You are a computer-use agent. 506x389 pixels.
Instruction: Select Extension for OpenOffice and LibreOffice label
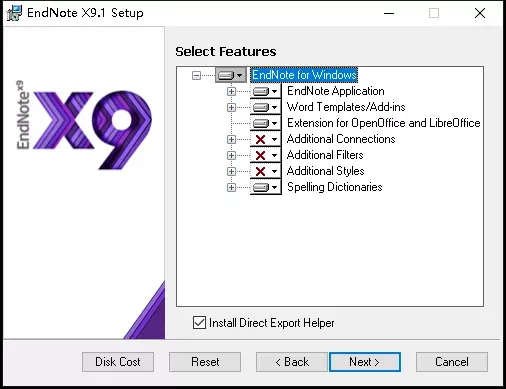[x=384, y=123]
